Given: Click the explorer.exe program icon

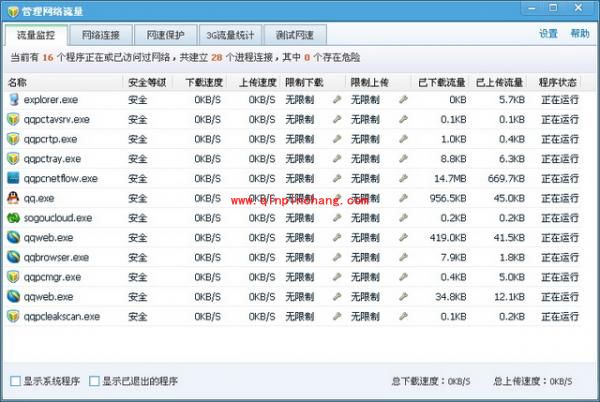Looking at the screenshot, I should tap(14, 99).
